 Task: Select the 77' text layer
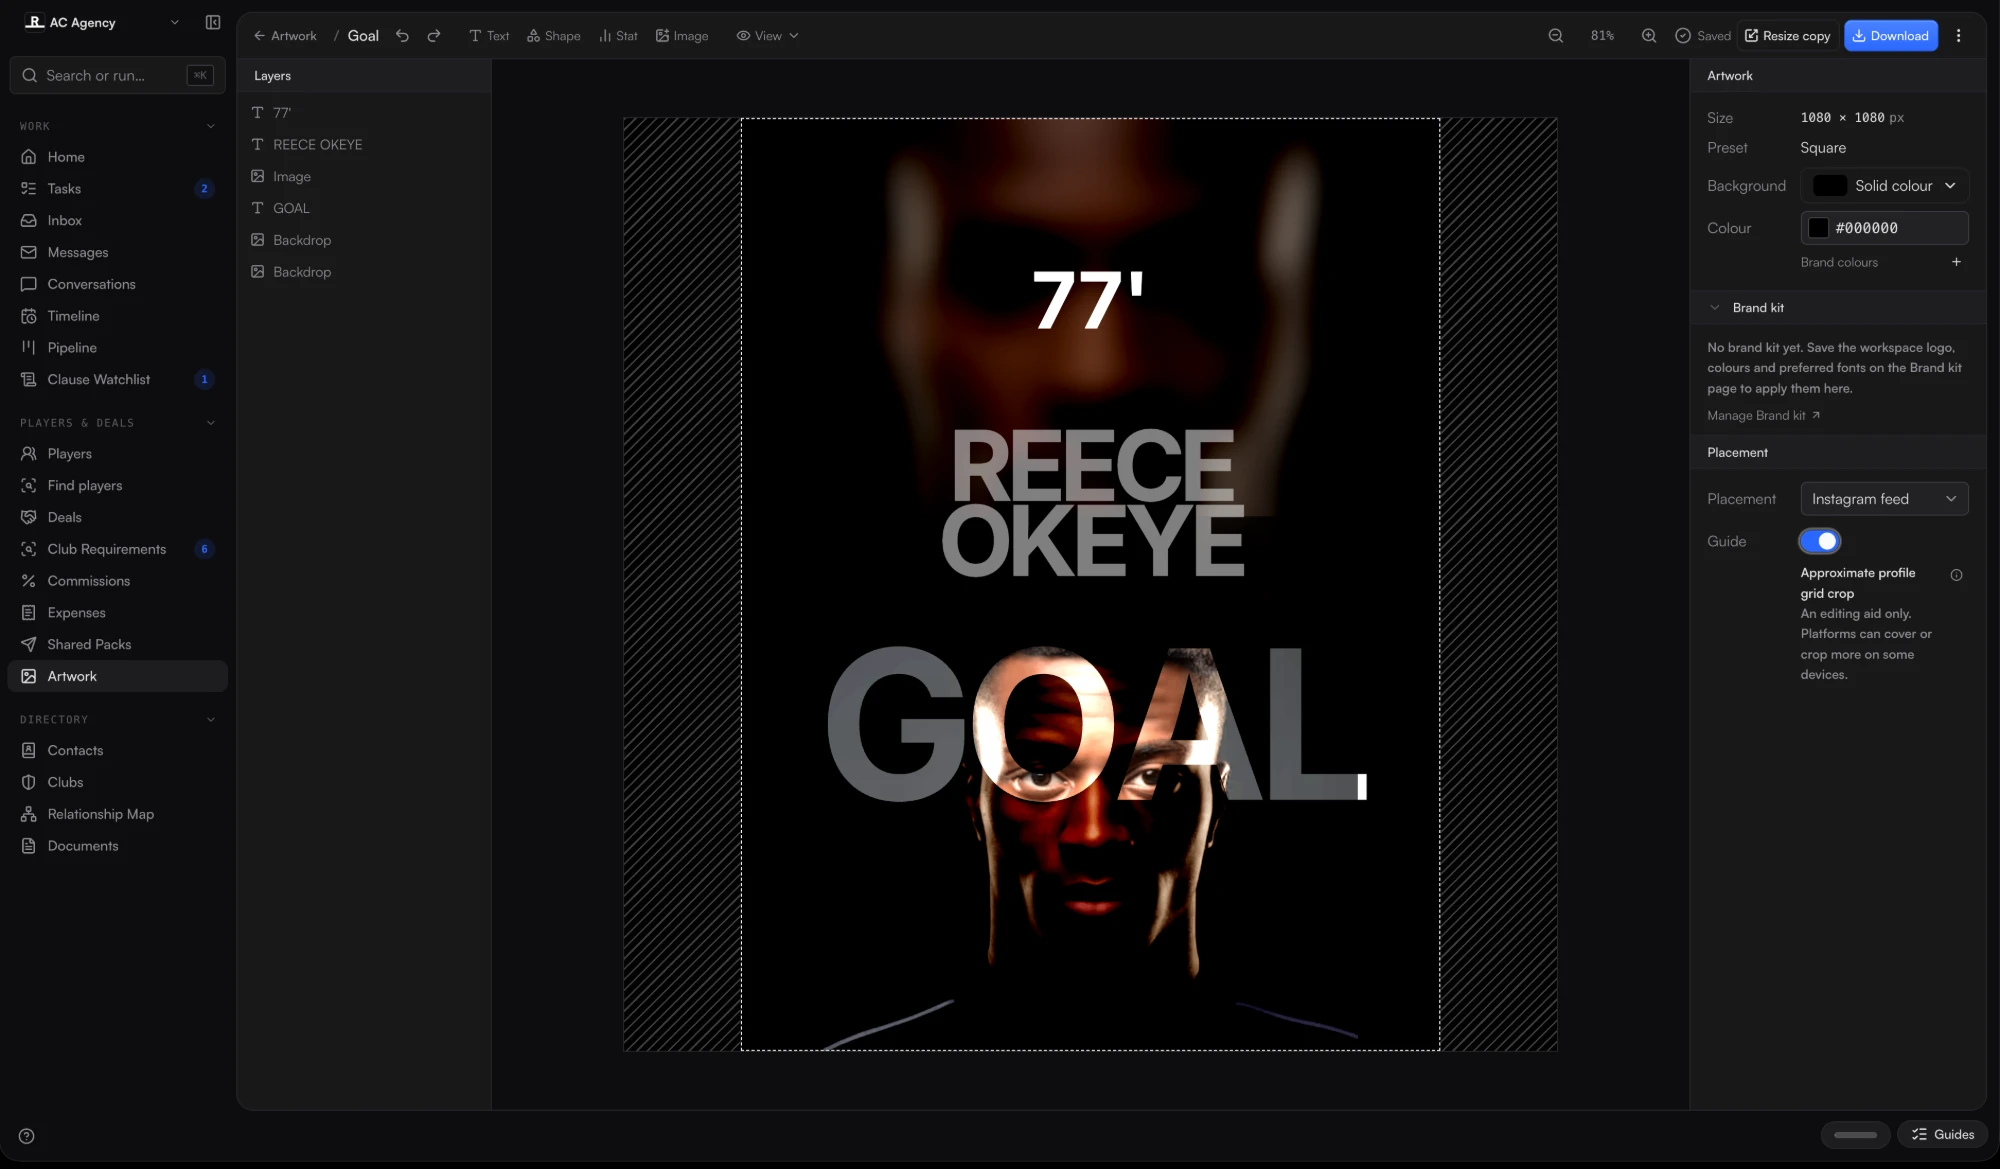tap(364, 113)
